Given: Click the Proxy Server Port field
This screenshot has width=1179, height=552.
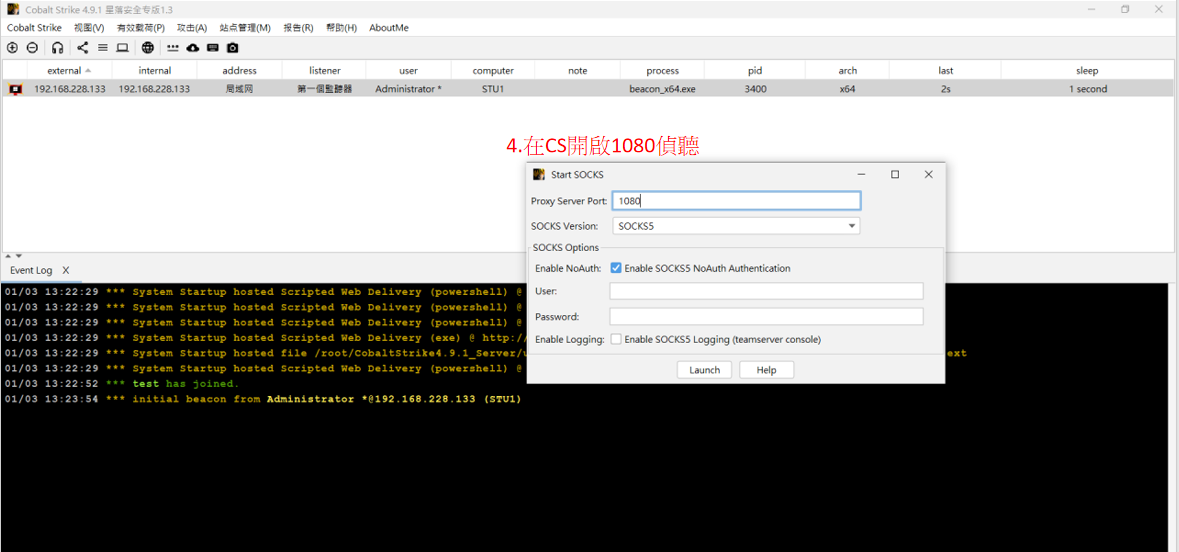Looking at the screenshot, I should [736, 201].
